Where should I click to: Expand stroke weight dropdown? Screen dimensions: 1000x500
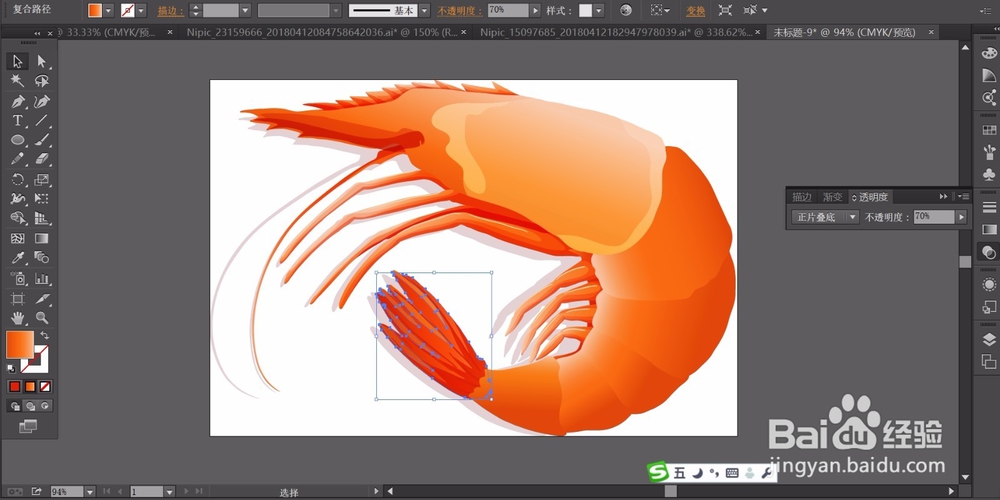coord(246,10)
